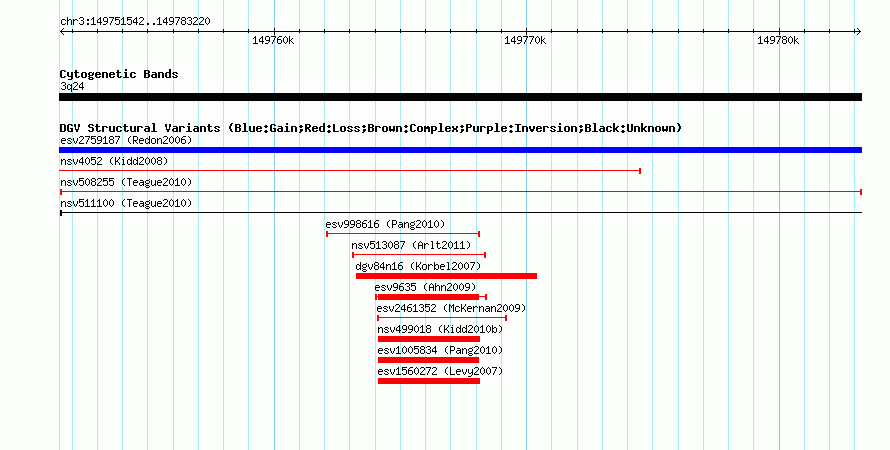The height and width of the screenshot is (450, 890).
Task: Open the esv1005834 (Pang2010) label
Action: click(x=440, y=350)
